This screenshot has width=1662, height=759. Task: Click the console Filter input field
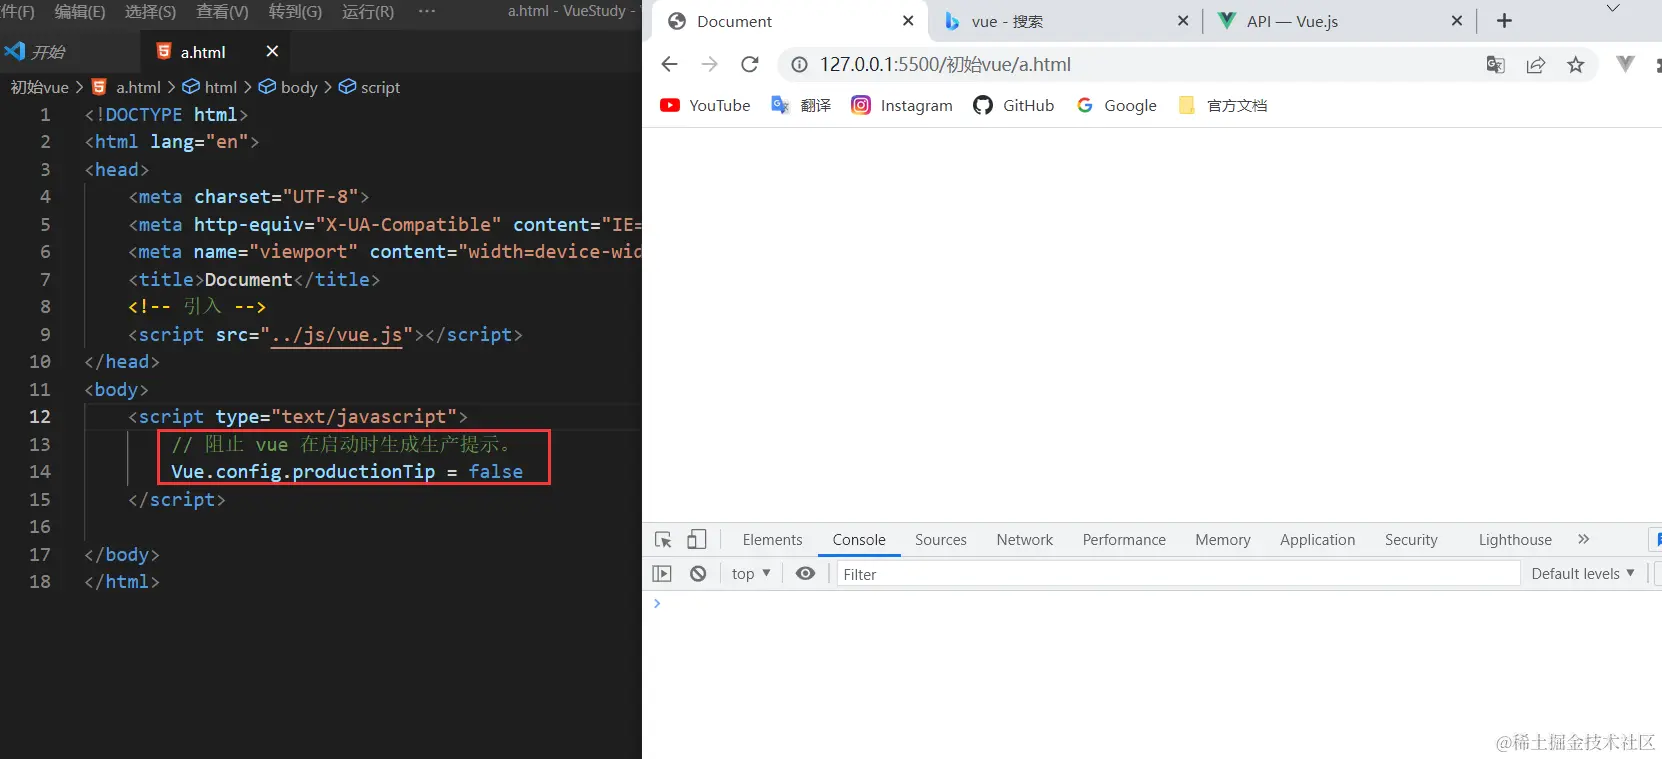pyautogui.click(x=1178, y=574)
